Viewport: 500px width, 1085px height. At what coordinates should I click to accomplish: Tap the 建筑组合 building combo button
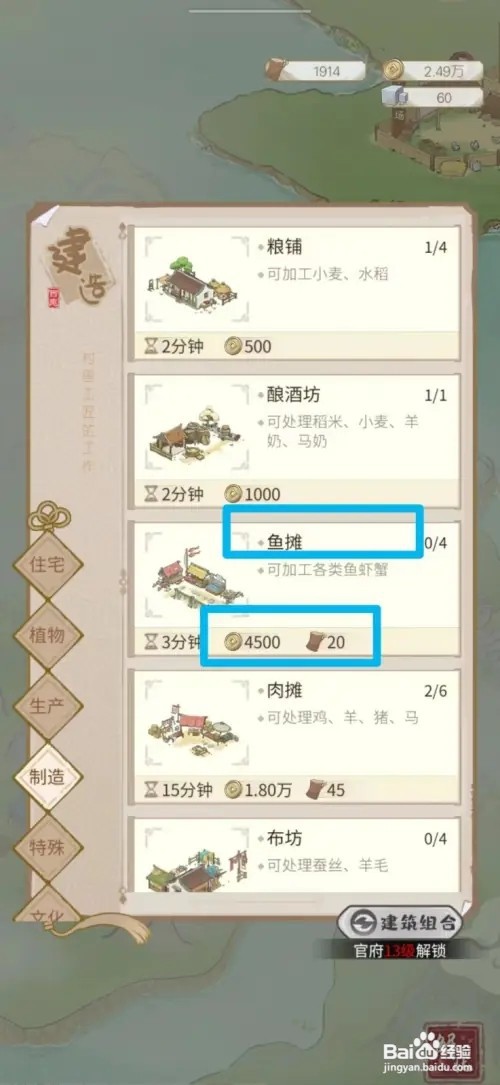[x=399, y=922]
